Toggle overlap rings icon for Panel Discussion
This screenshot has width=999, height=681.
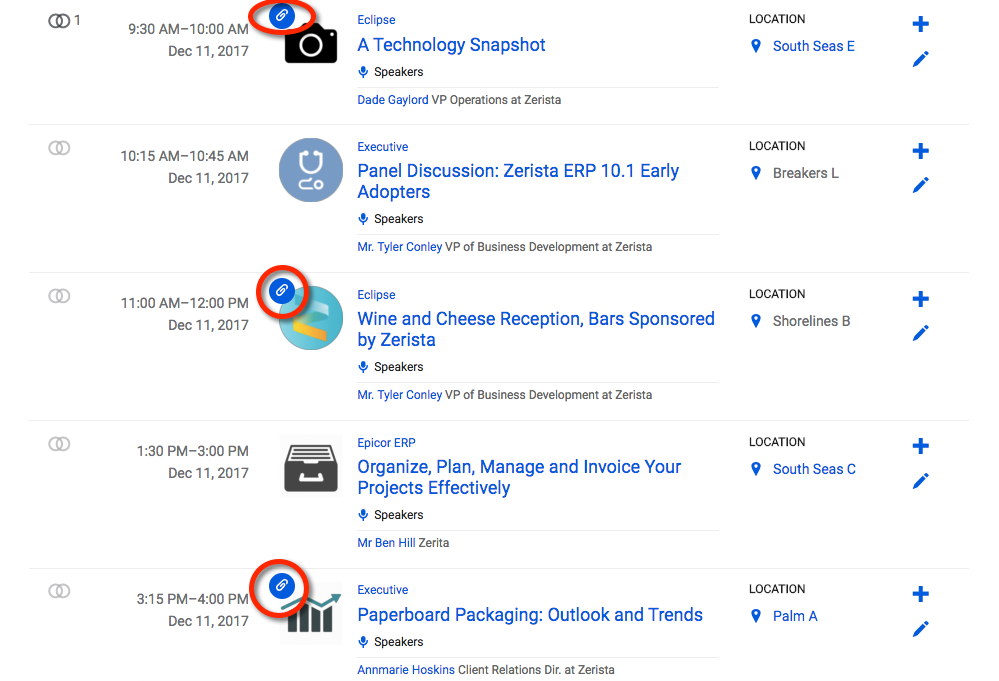click(x=59, y=148)
